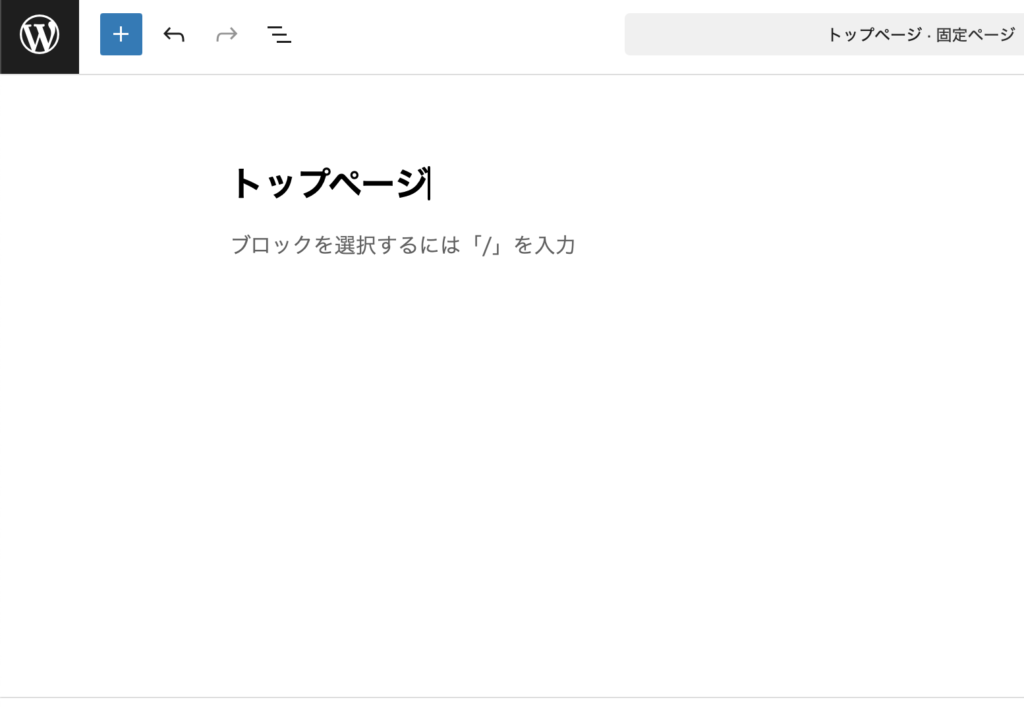Viewport: 1024px width, 710px height.
Task: Click the blank area left of the page title
Action: (x=120, y=184)
